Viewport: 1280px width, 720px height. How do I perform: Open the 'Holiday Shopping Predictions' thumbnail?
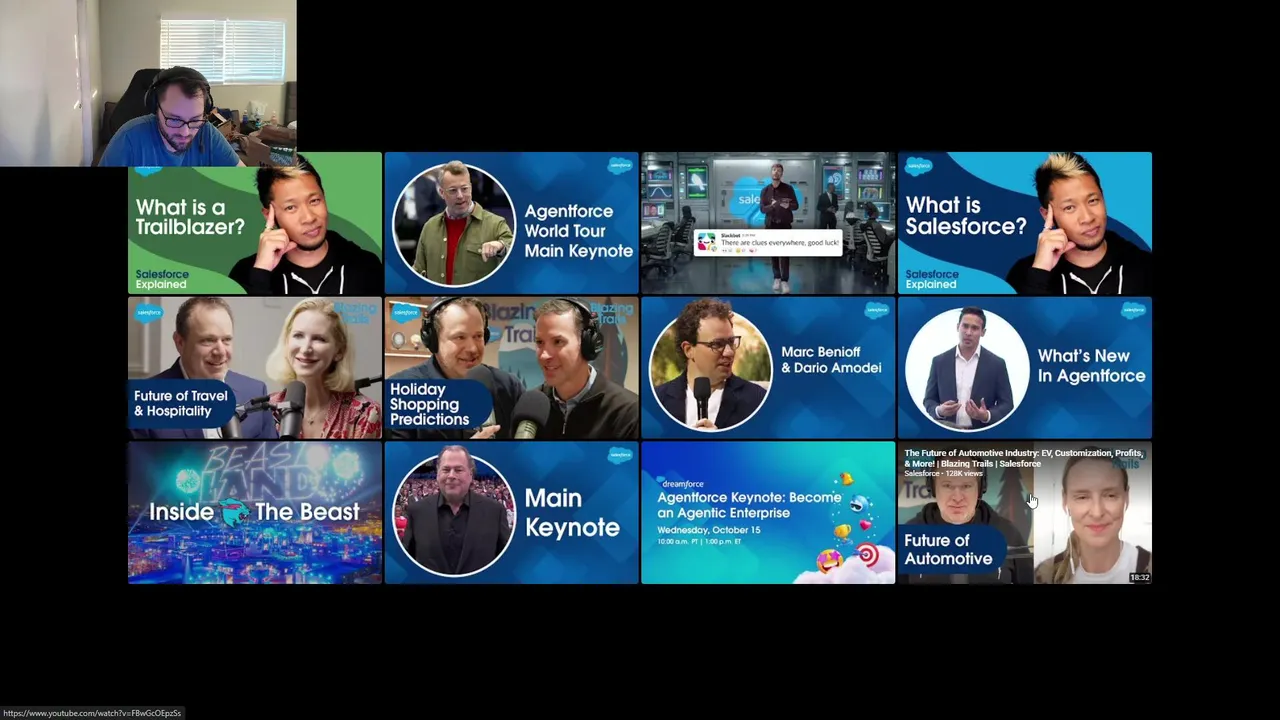pyautogui.click(x=511, y=368)
